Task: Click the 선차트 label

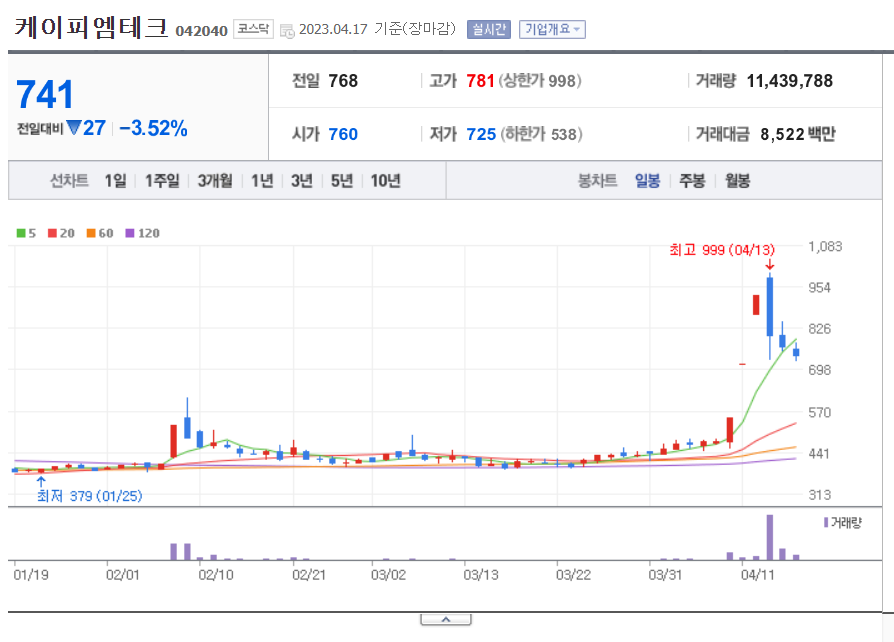Action: click(69, 181)
